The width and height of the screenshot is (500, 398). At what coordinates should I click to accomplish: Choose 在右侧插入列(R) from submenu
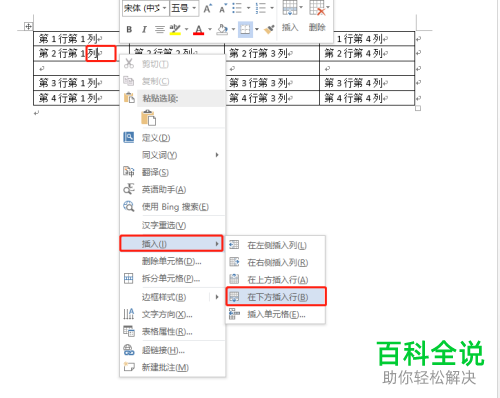tap(276, 263)
